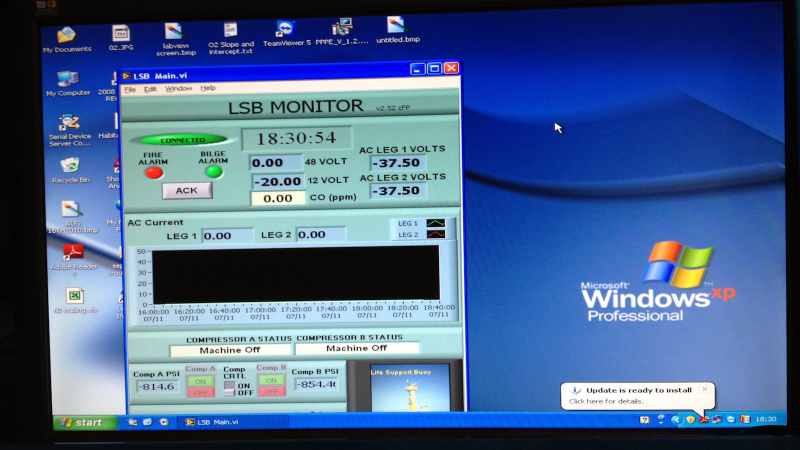Click the third Quick Launch icon on taskbar

click(x=164, y=422)
